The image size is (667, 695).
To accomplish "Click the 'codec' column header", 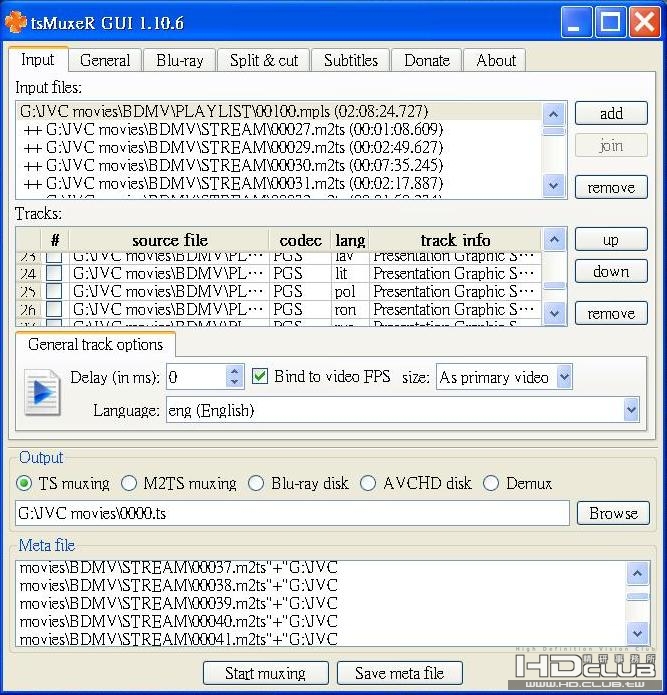I will 300,240.
